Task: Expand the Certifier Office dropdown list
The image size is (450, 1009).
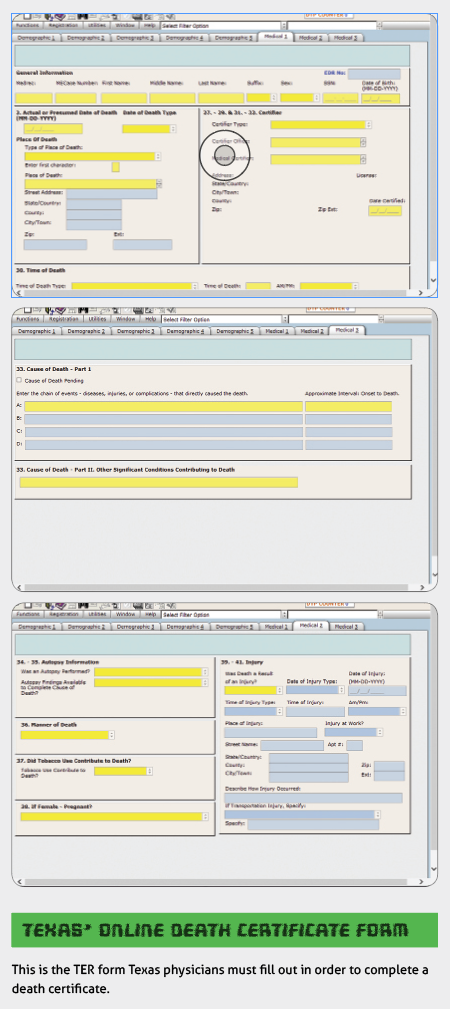Action: (x=318, y=142)
